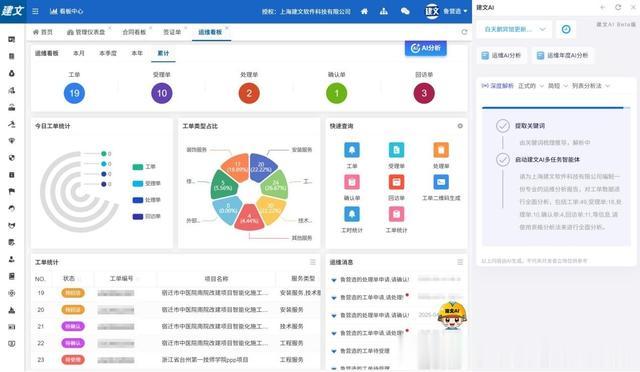640x372 pixels.
Task: Click row 23 project 浙江省台州第一技师学院ppp项目
Action: click(205, 360)
